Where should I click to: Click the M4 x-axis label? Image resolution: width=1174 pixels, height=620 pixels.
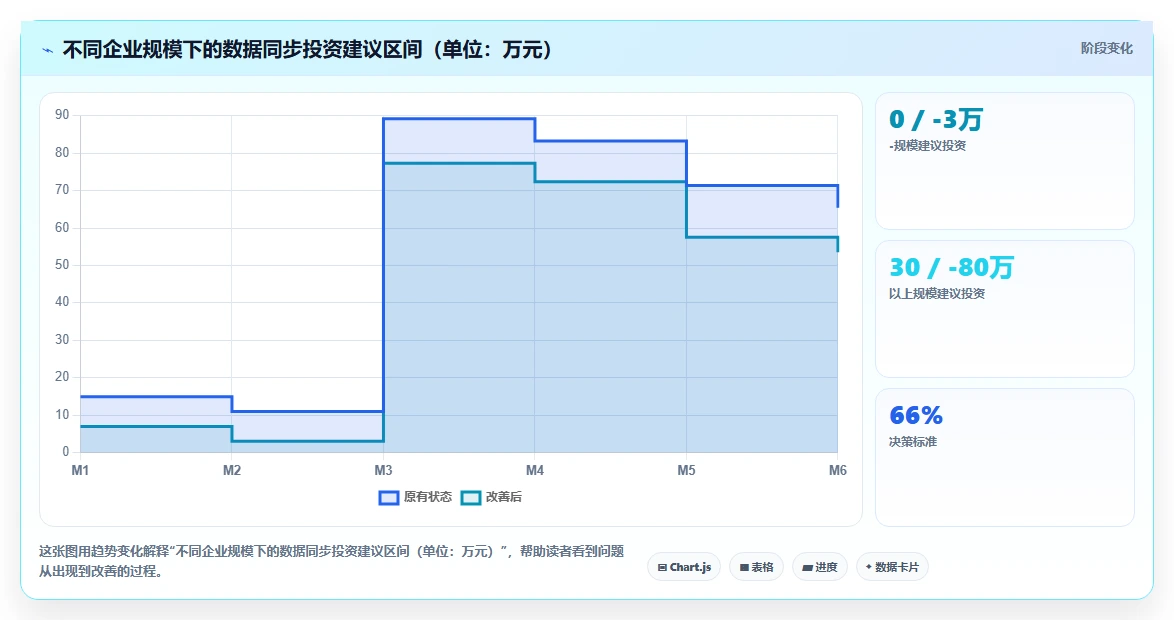(535, 470)
